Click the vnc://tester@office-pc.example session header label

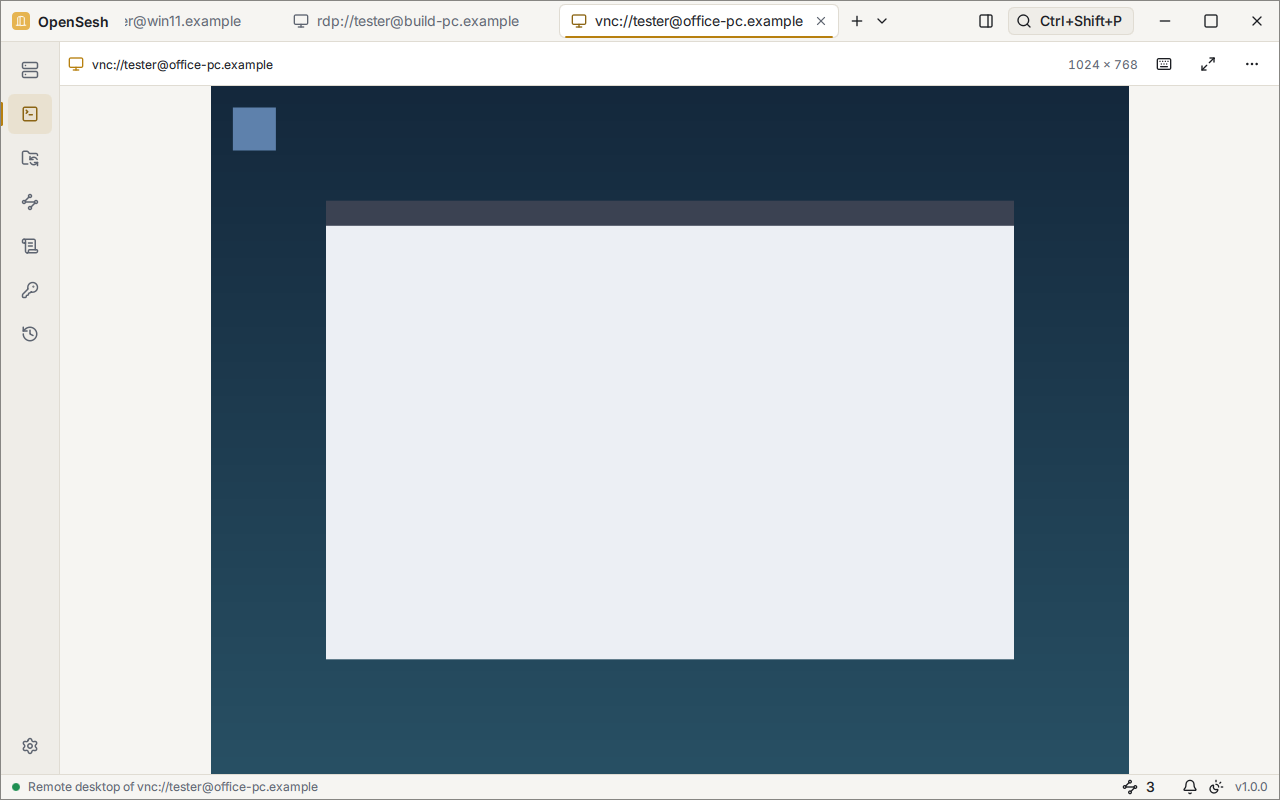[x=182, y=65]
